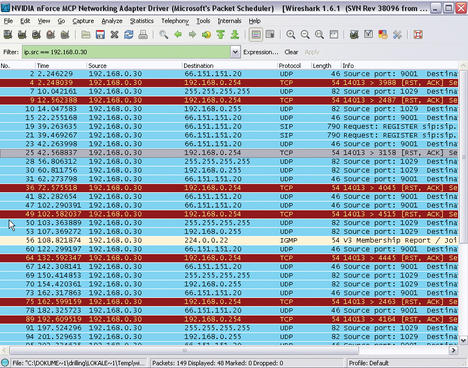The width and height of the screenshot is (468, 368).
Task: Click the Expression... button
Action: tap(261, 52)
